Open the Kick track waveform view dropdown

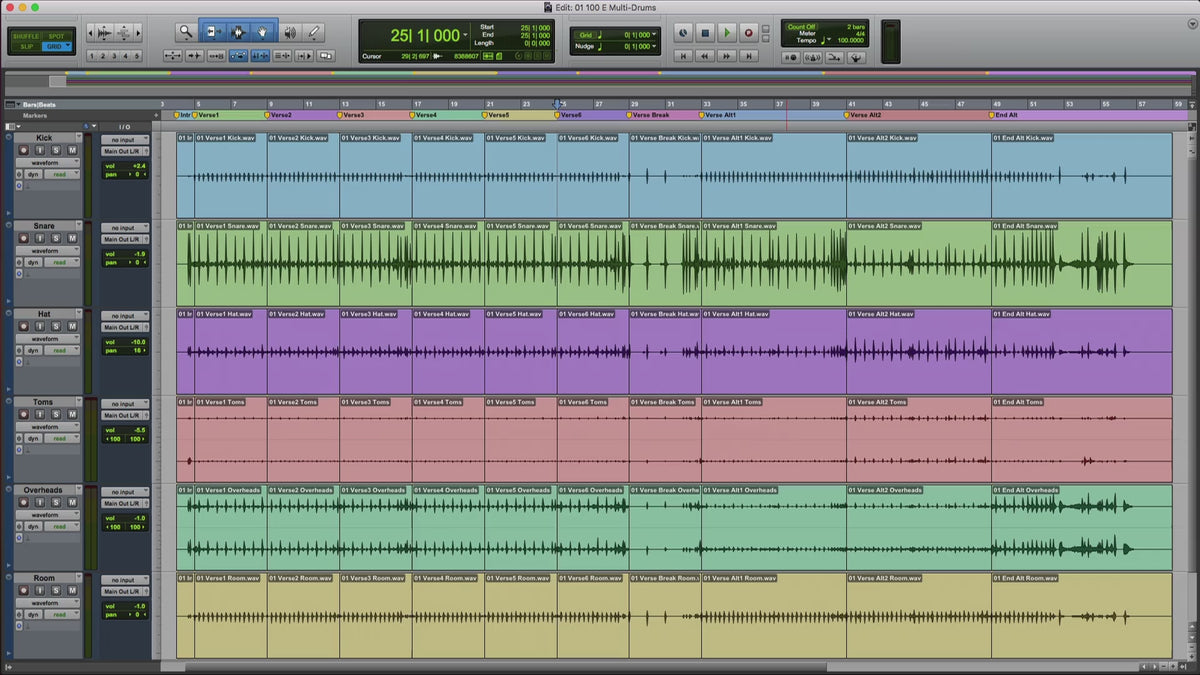click(x=47, y=162)
